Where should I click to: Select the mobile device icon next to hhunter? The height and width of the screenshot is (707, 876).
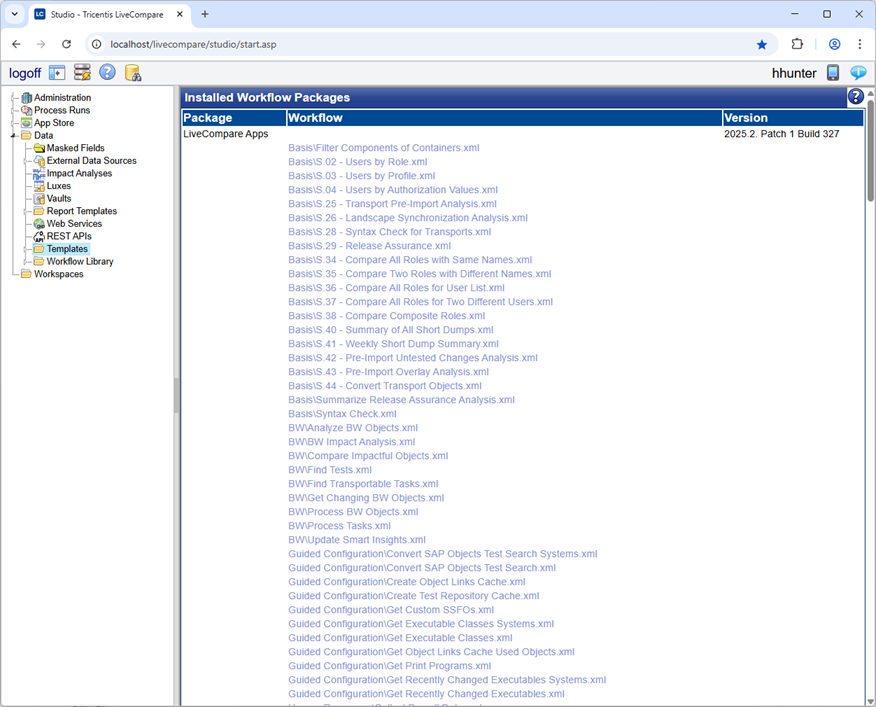833,73
